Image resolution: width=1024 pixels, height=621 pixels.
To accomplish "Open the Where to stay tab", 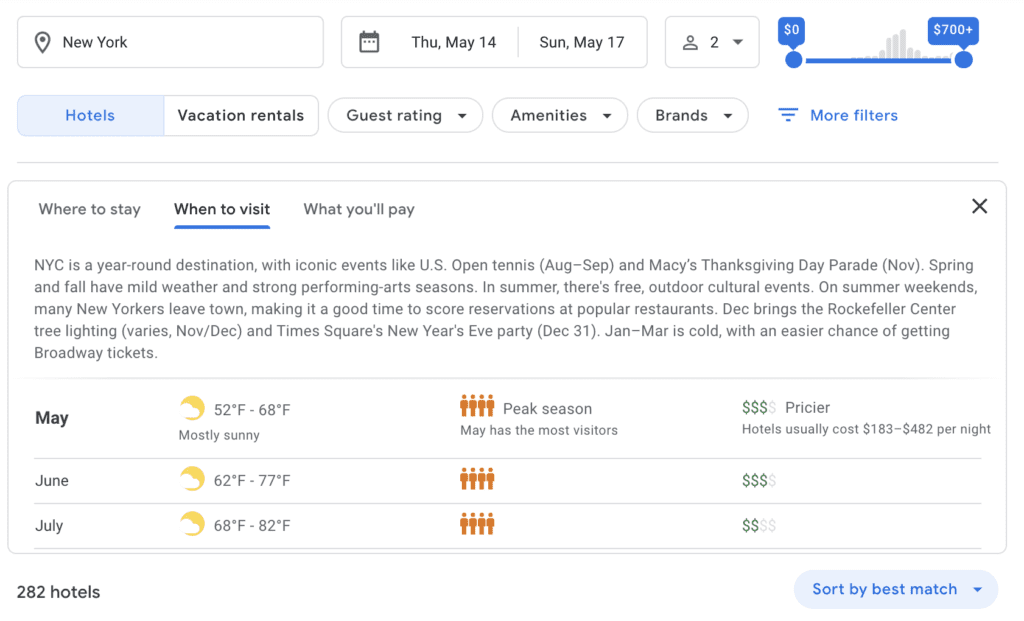I will [89, 209].
